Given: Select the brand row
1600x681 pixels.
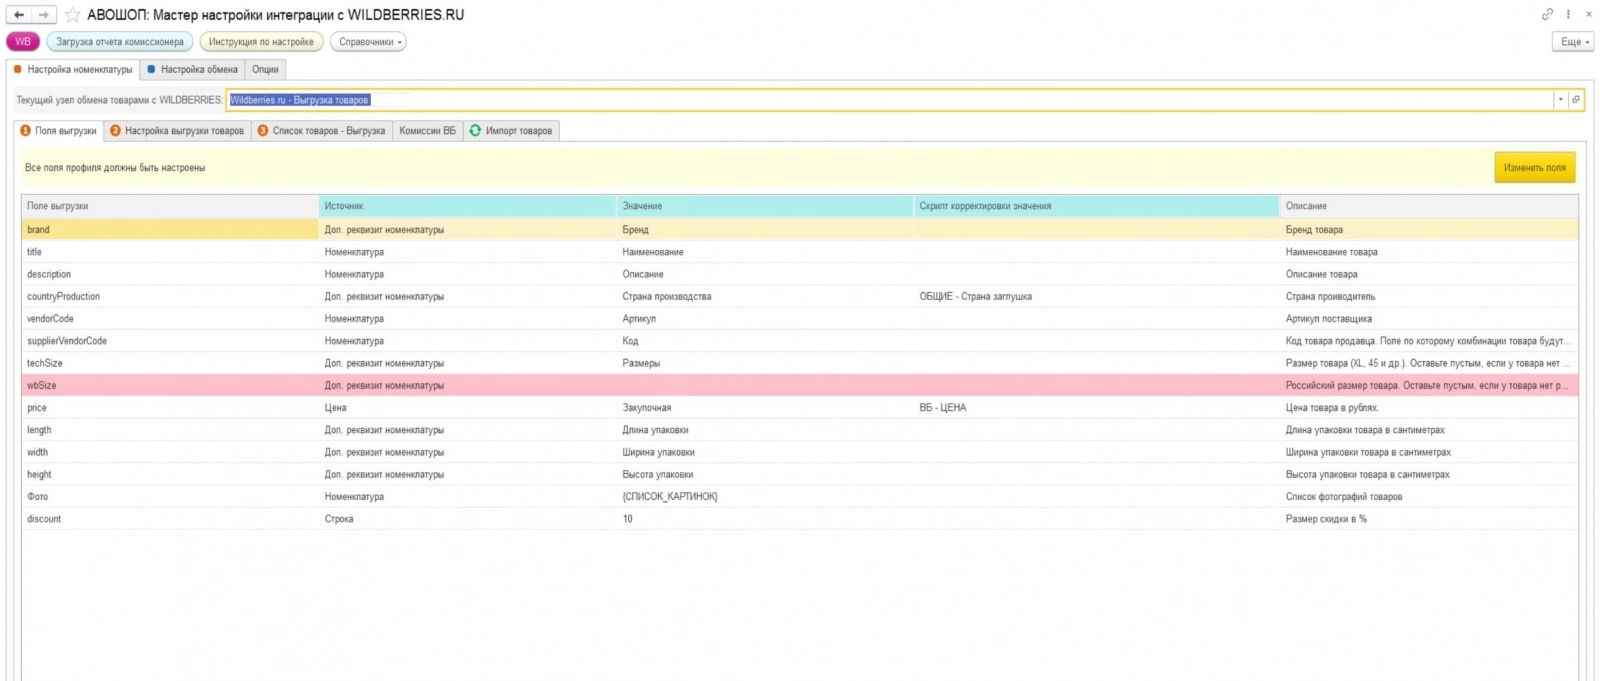Looking at the screenshot, I should 800,230.
